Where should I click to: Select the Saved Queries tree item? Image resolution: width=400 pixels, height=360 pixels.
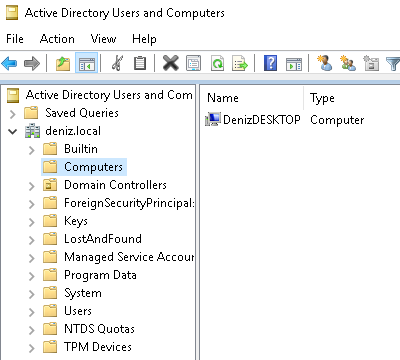(x=82, y=113)
